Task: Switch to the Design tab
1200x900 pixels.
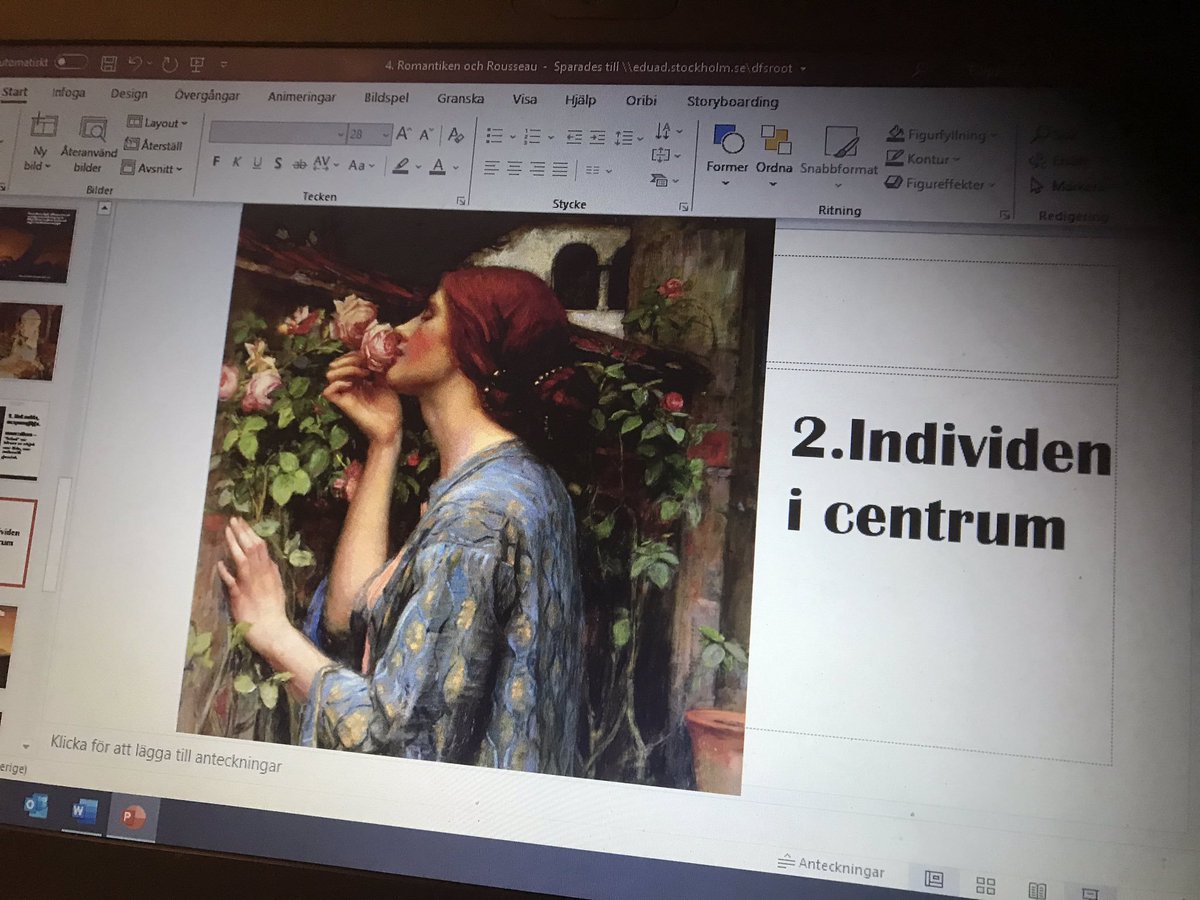Action: [x=129, y=94]
